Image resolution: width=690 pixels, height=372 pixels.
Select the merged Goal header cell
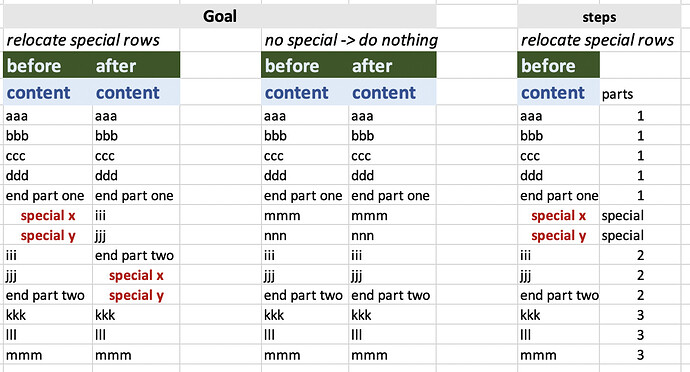(220, 17)
